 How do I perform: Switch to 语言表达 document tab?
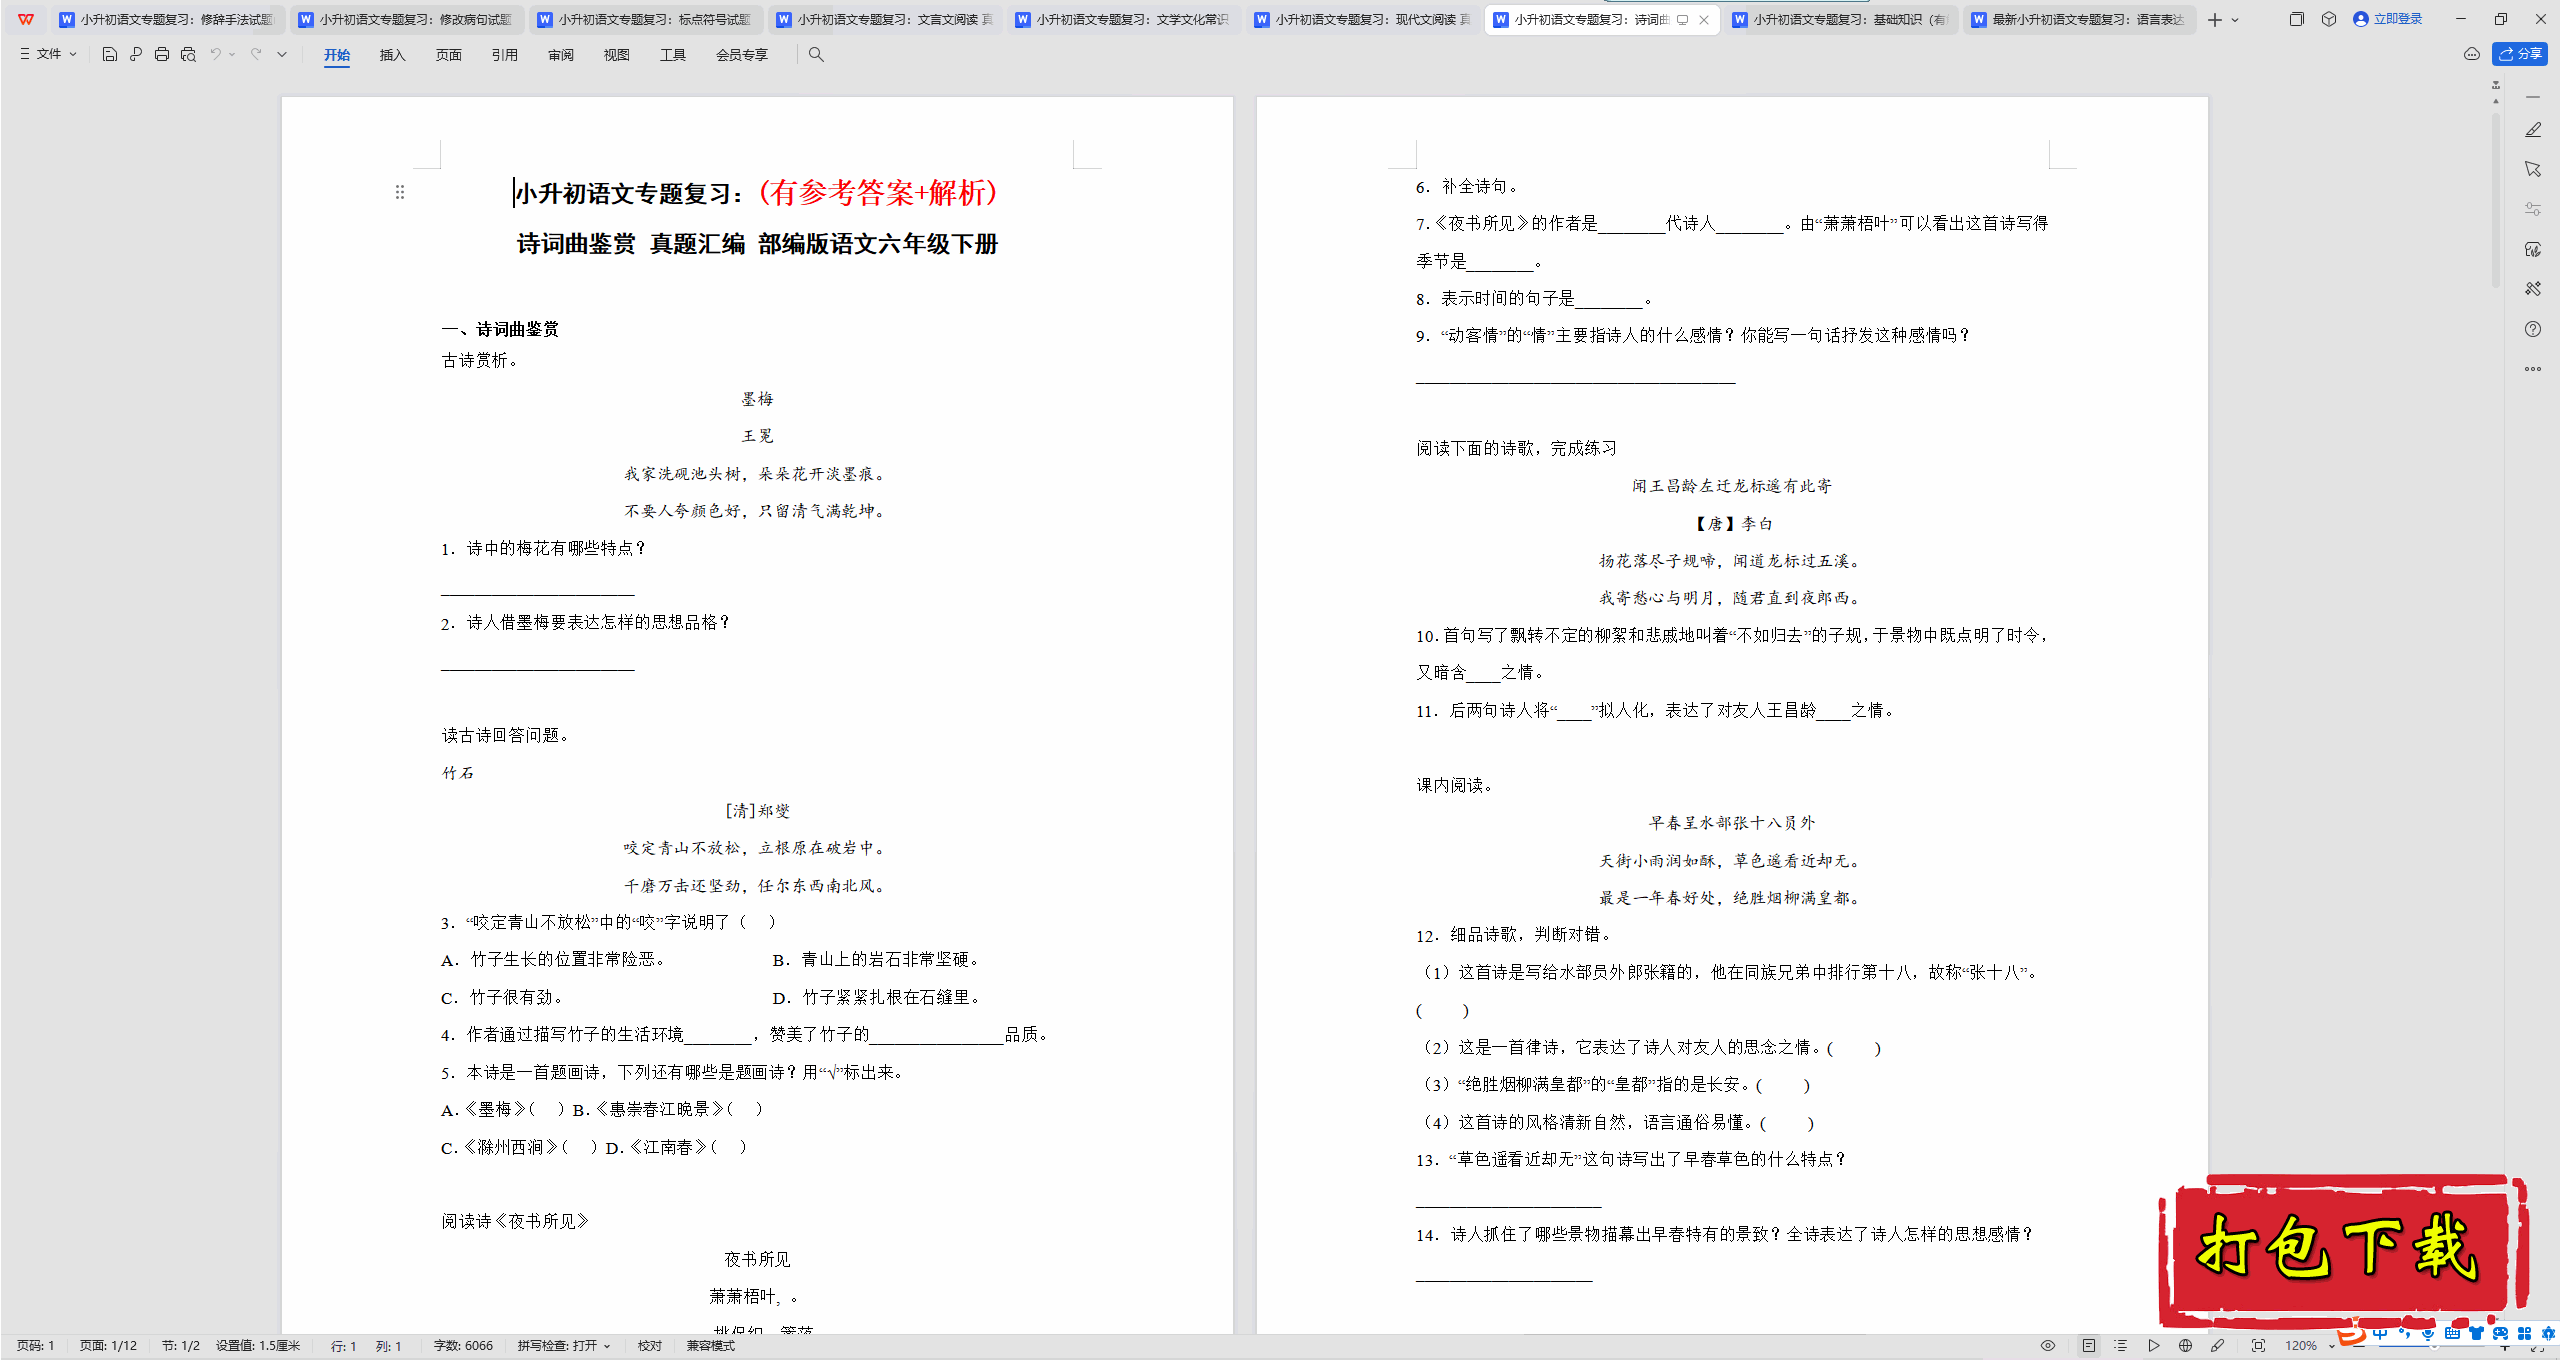[2079, 20]
